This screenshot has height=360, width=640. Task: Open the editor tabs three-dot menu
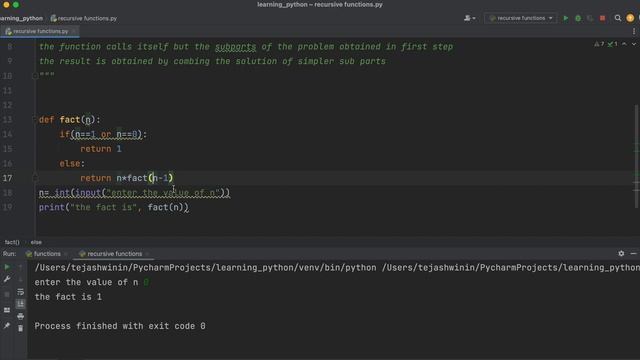tap(633, 31)
